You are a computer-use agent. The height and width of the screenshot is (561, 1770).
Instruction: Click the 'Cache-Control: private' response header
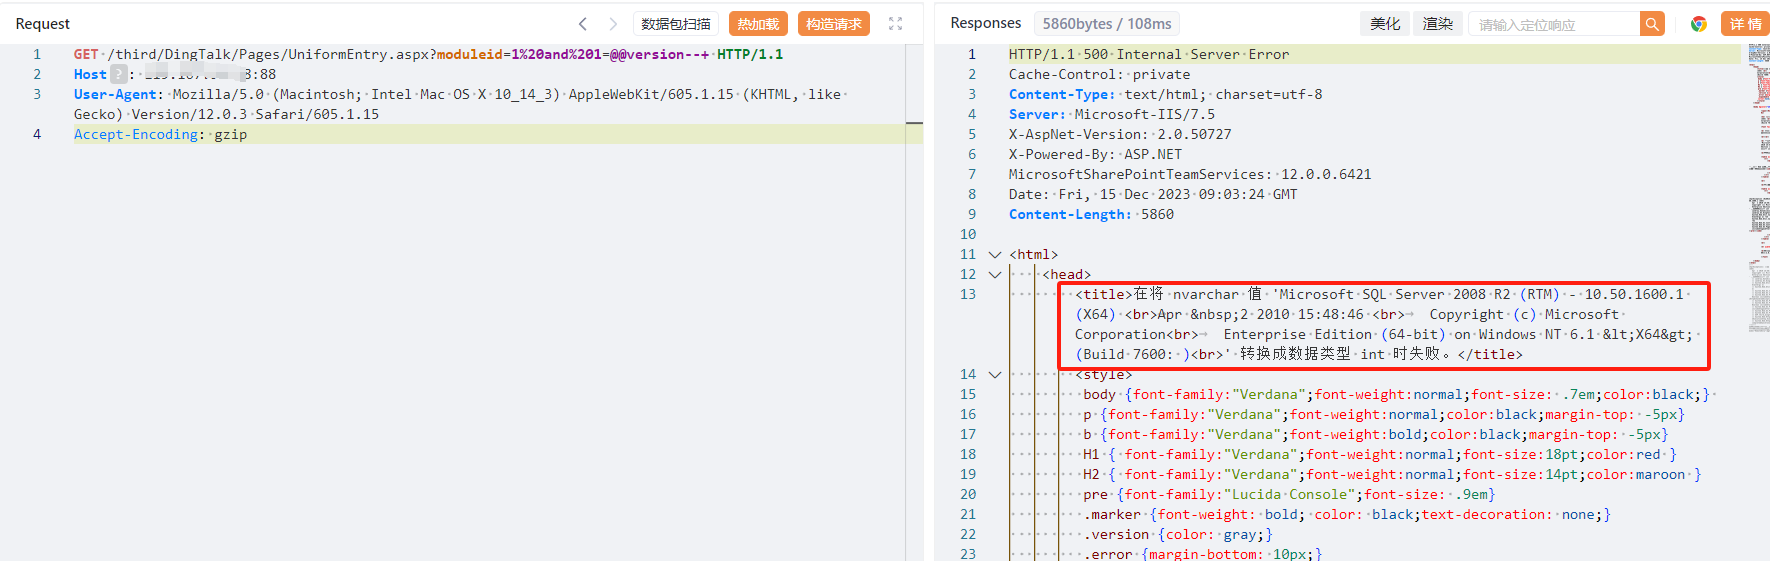pyautogui.click(x=1099, y=74)
